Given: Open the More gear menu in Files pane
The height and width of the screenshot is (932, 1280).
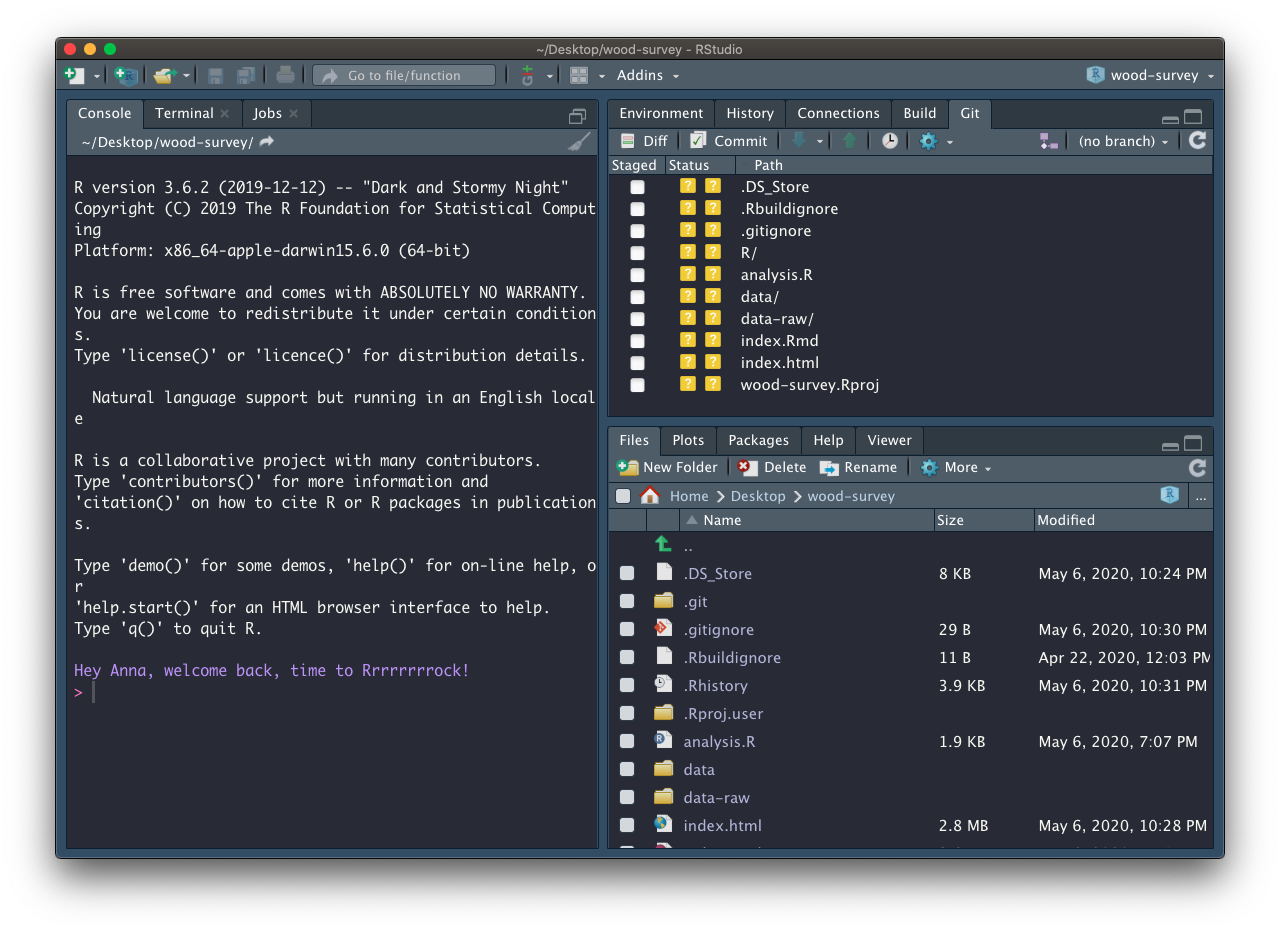Looking at the screenshot, I should tap(956, 467).
